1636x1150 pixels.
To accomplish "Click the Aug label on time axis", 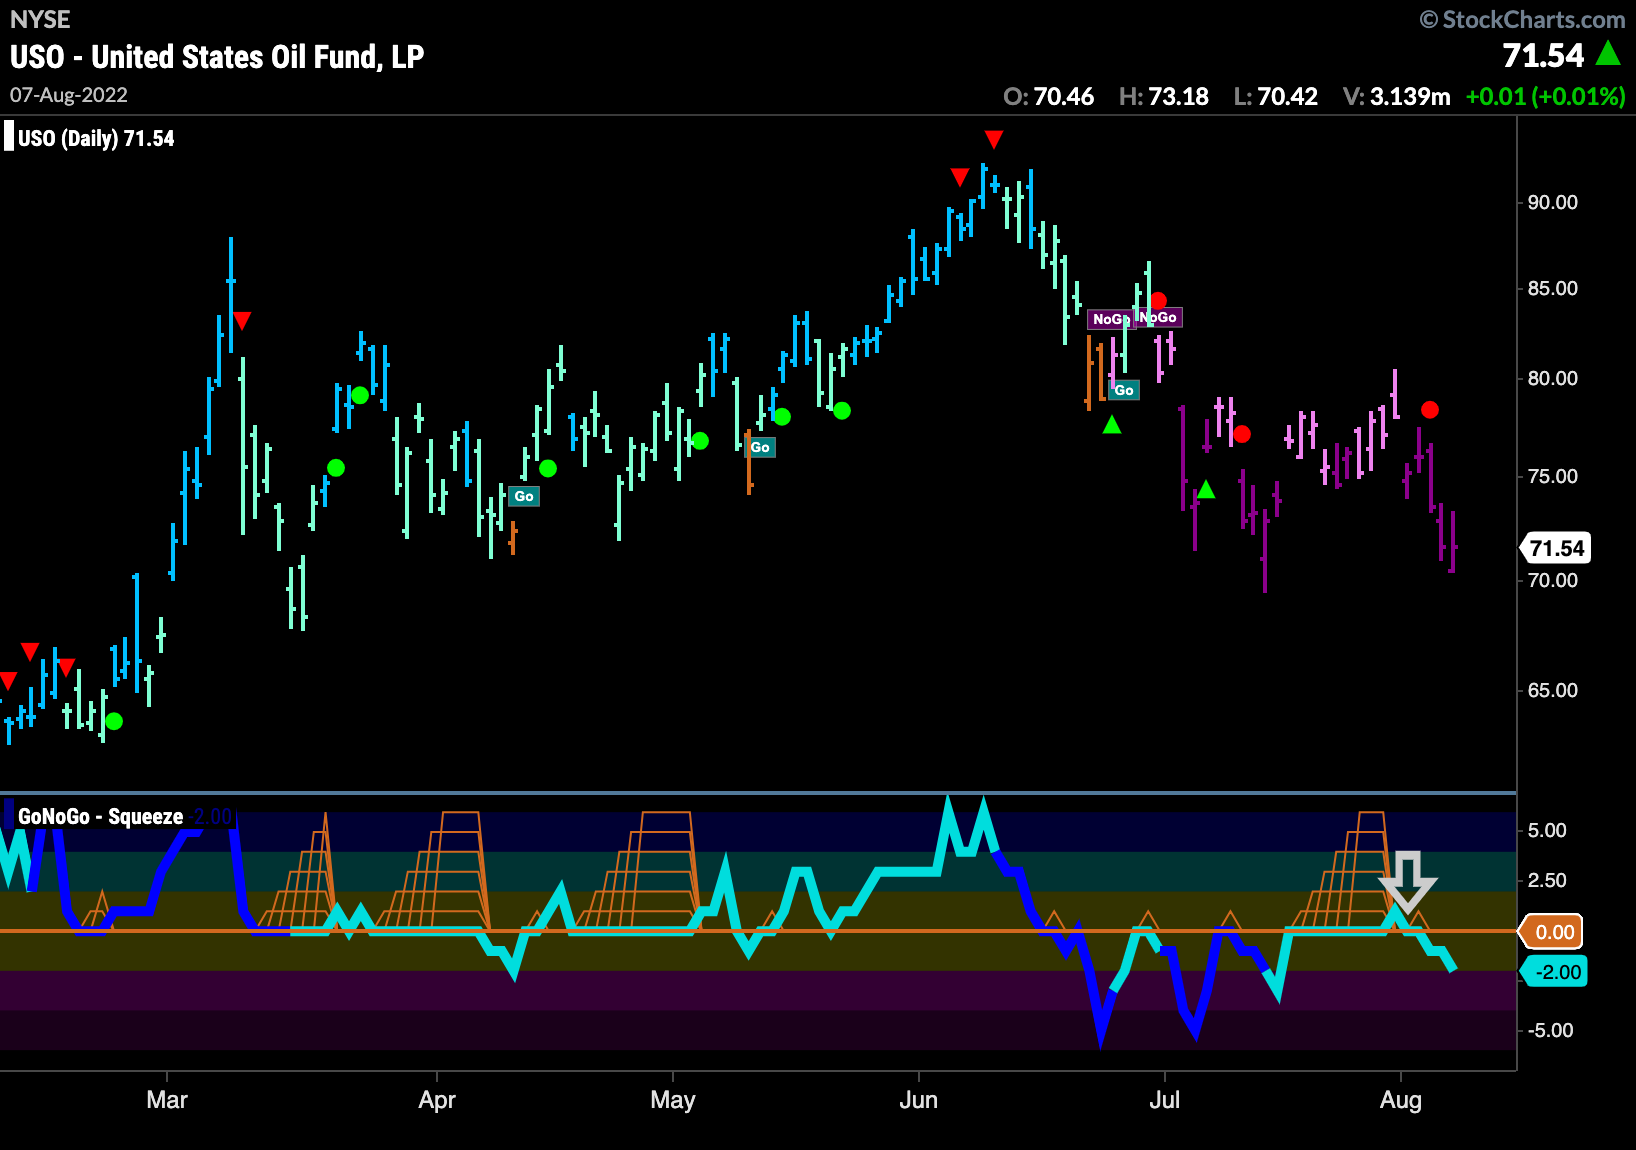I will click(x=1401, y=1100).
